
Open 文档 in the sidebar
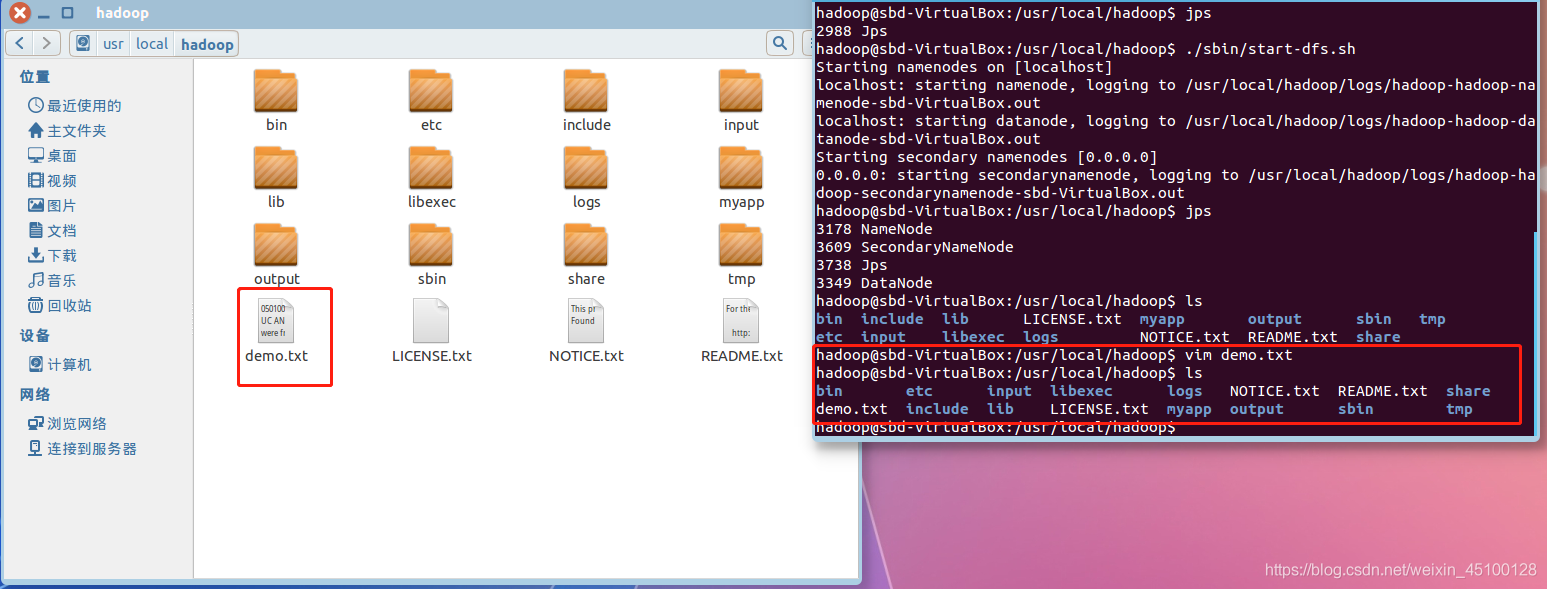(x=52, y=231)
